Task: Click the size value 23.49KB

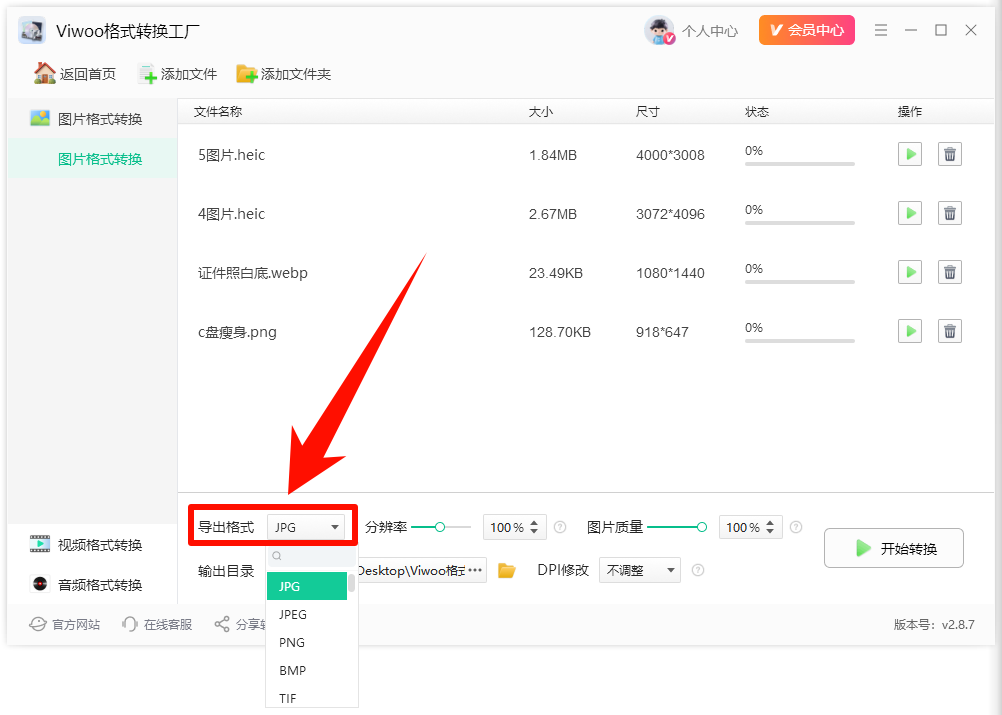Action: click(x=556, y=273)
